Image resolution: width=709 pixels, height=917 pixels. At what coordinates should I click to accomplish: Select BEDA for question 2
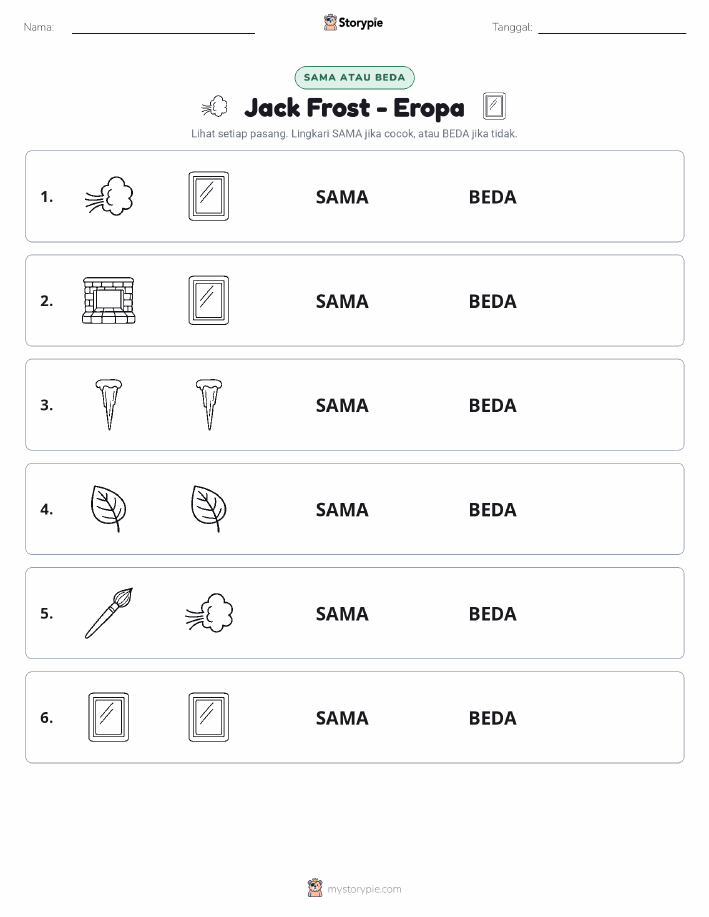(493, 301)
